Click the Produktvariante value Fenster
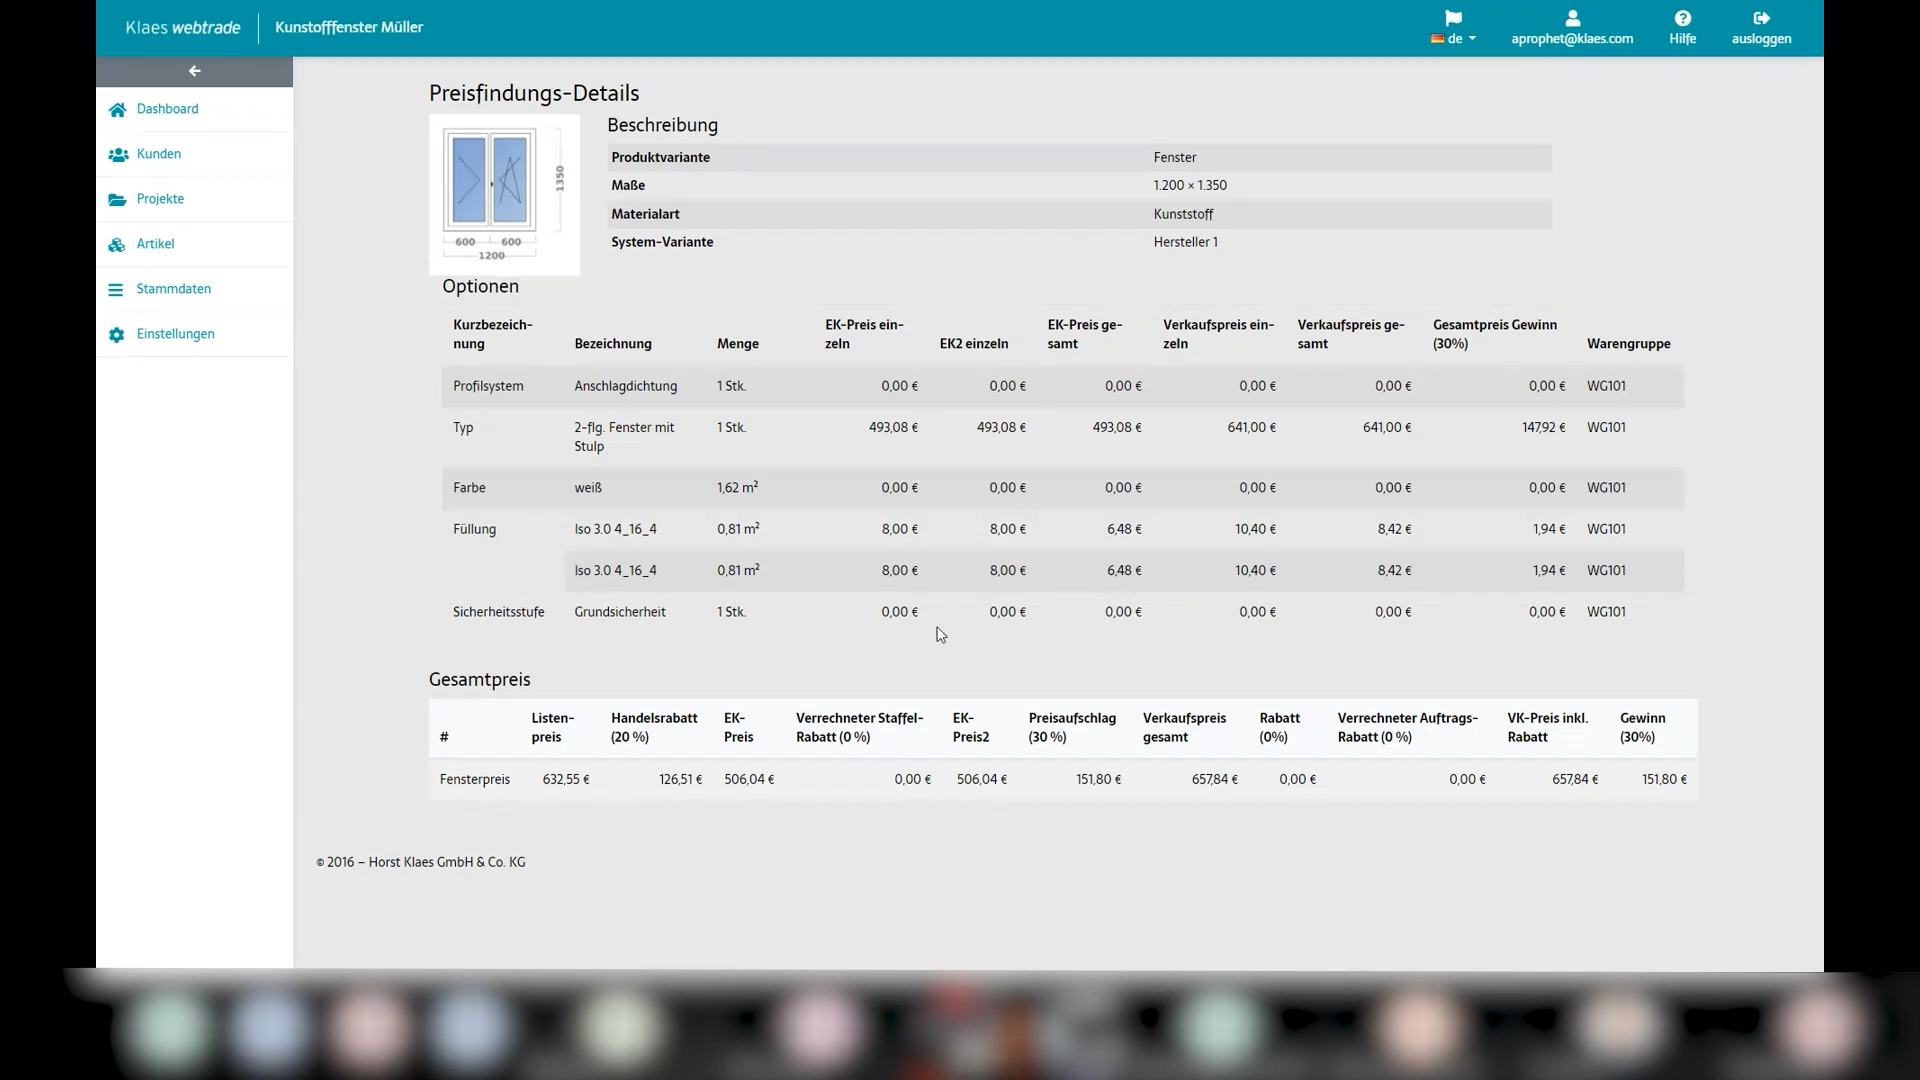 (1174, 157)
